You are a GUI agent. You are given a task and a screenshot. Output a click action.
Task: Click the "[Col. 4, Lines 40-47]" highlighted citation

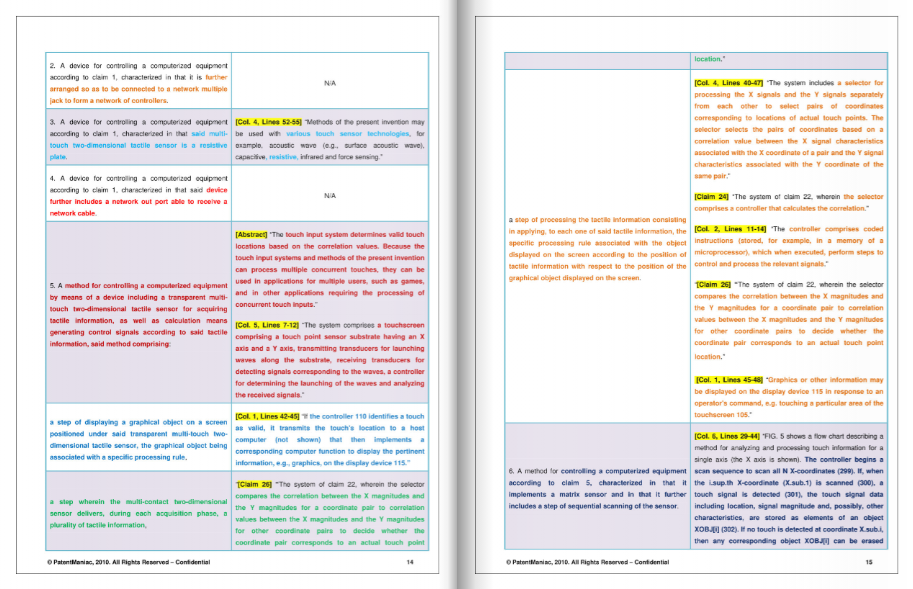[728, 83]
